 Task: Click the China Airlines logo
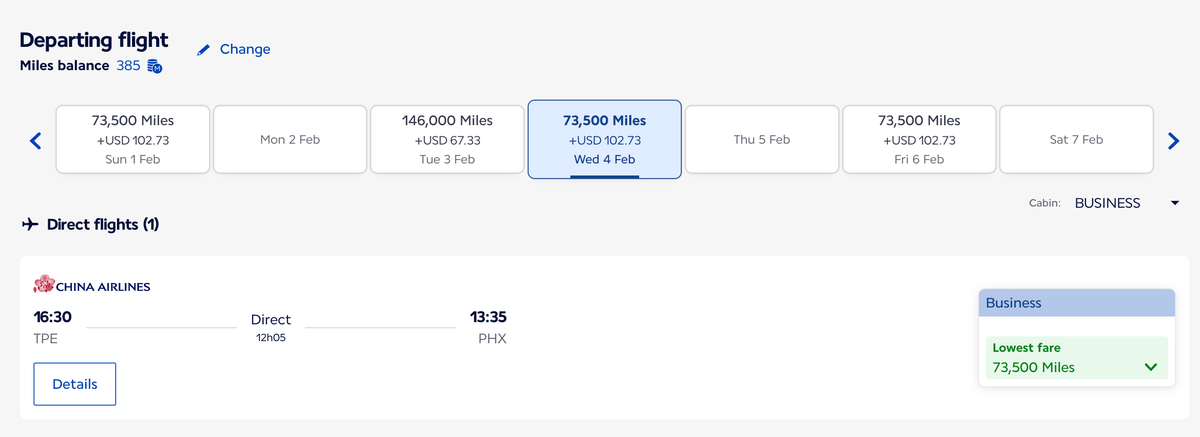(x=91, y=286)
